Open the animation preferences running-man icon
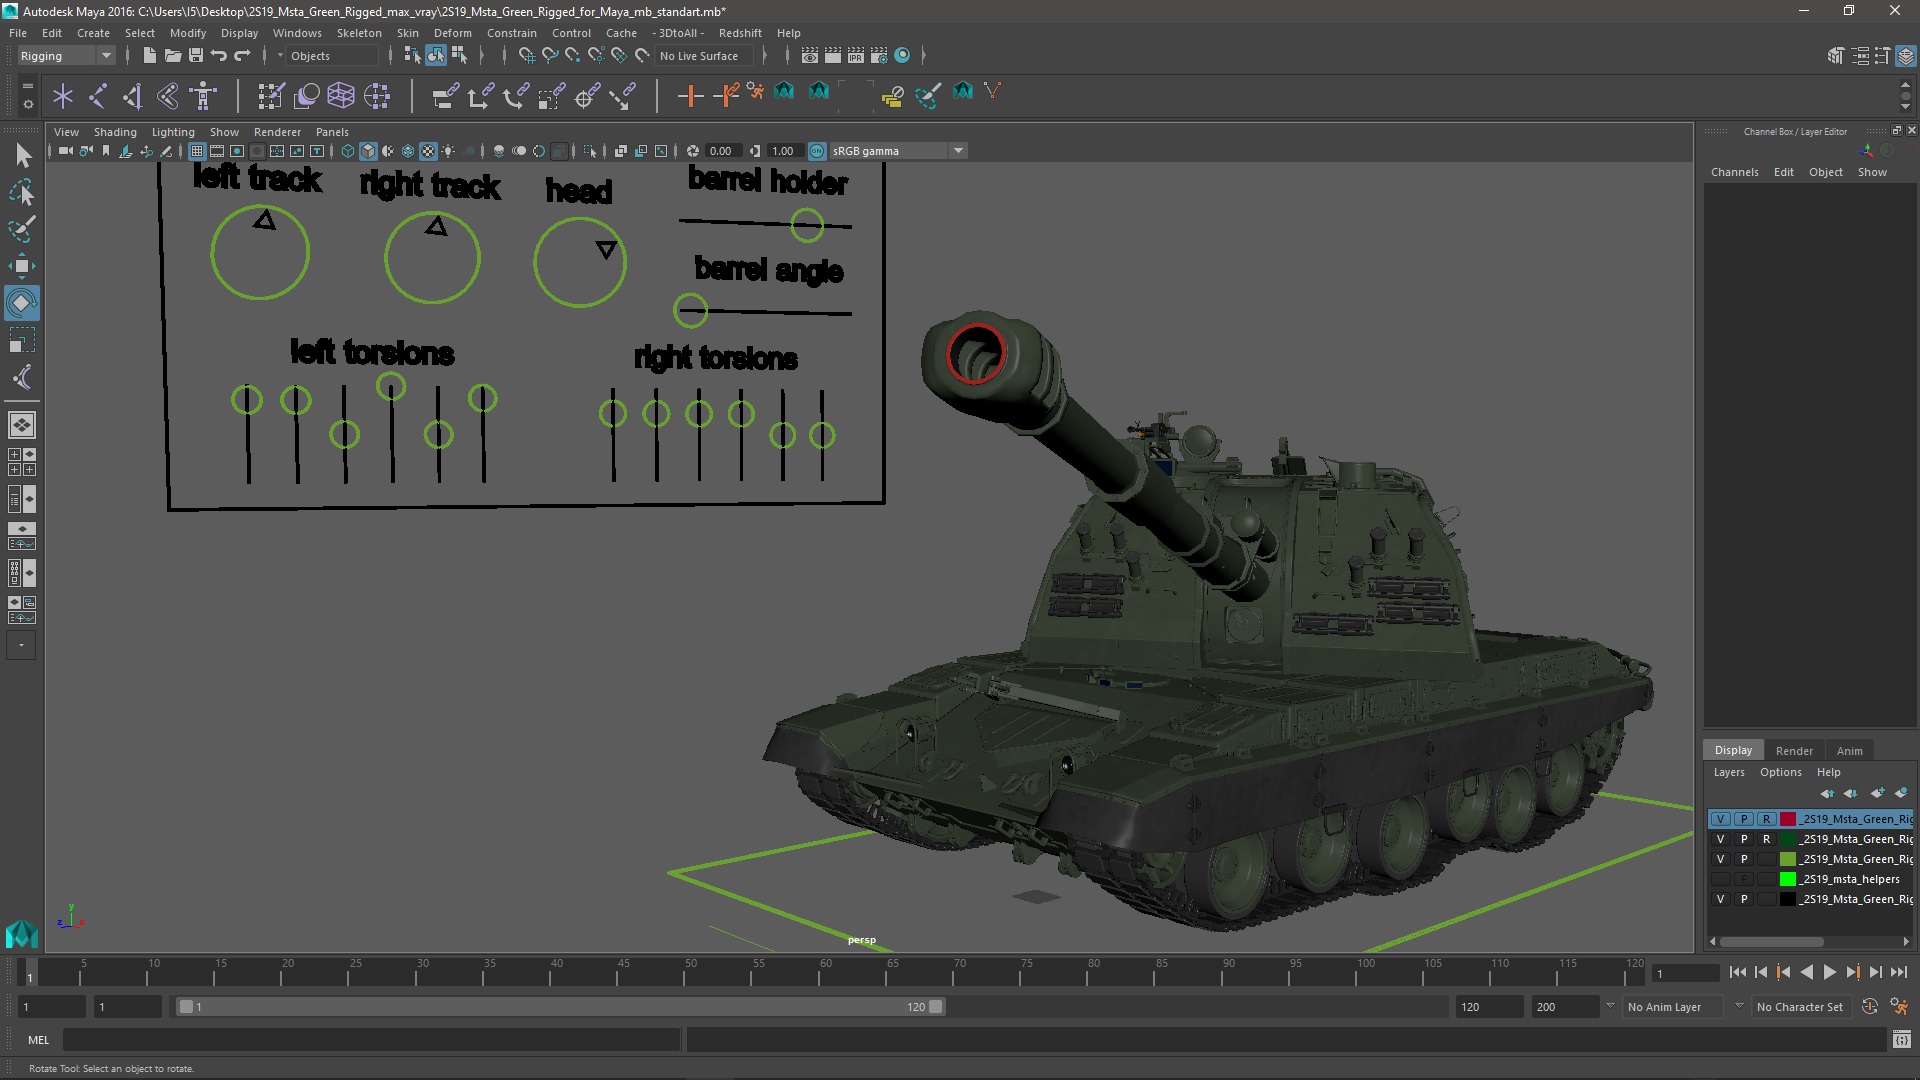Viewport: 1920px width, 1080px height. click(x=1899, y=1007)
